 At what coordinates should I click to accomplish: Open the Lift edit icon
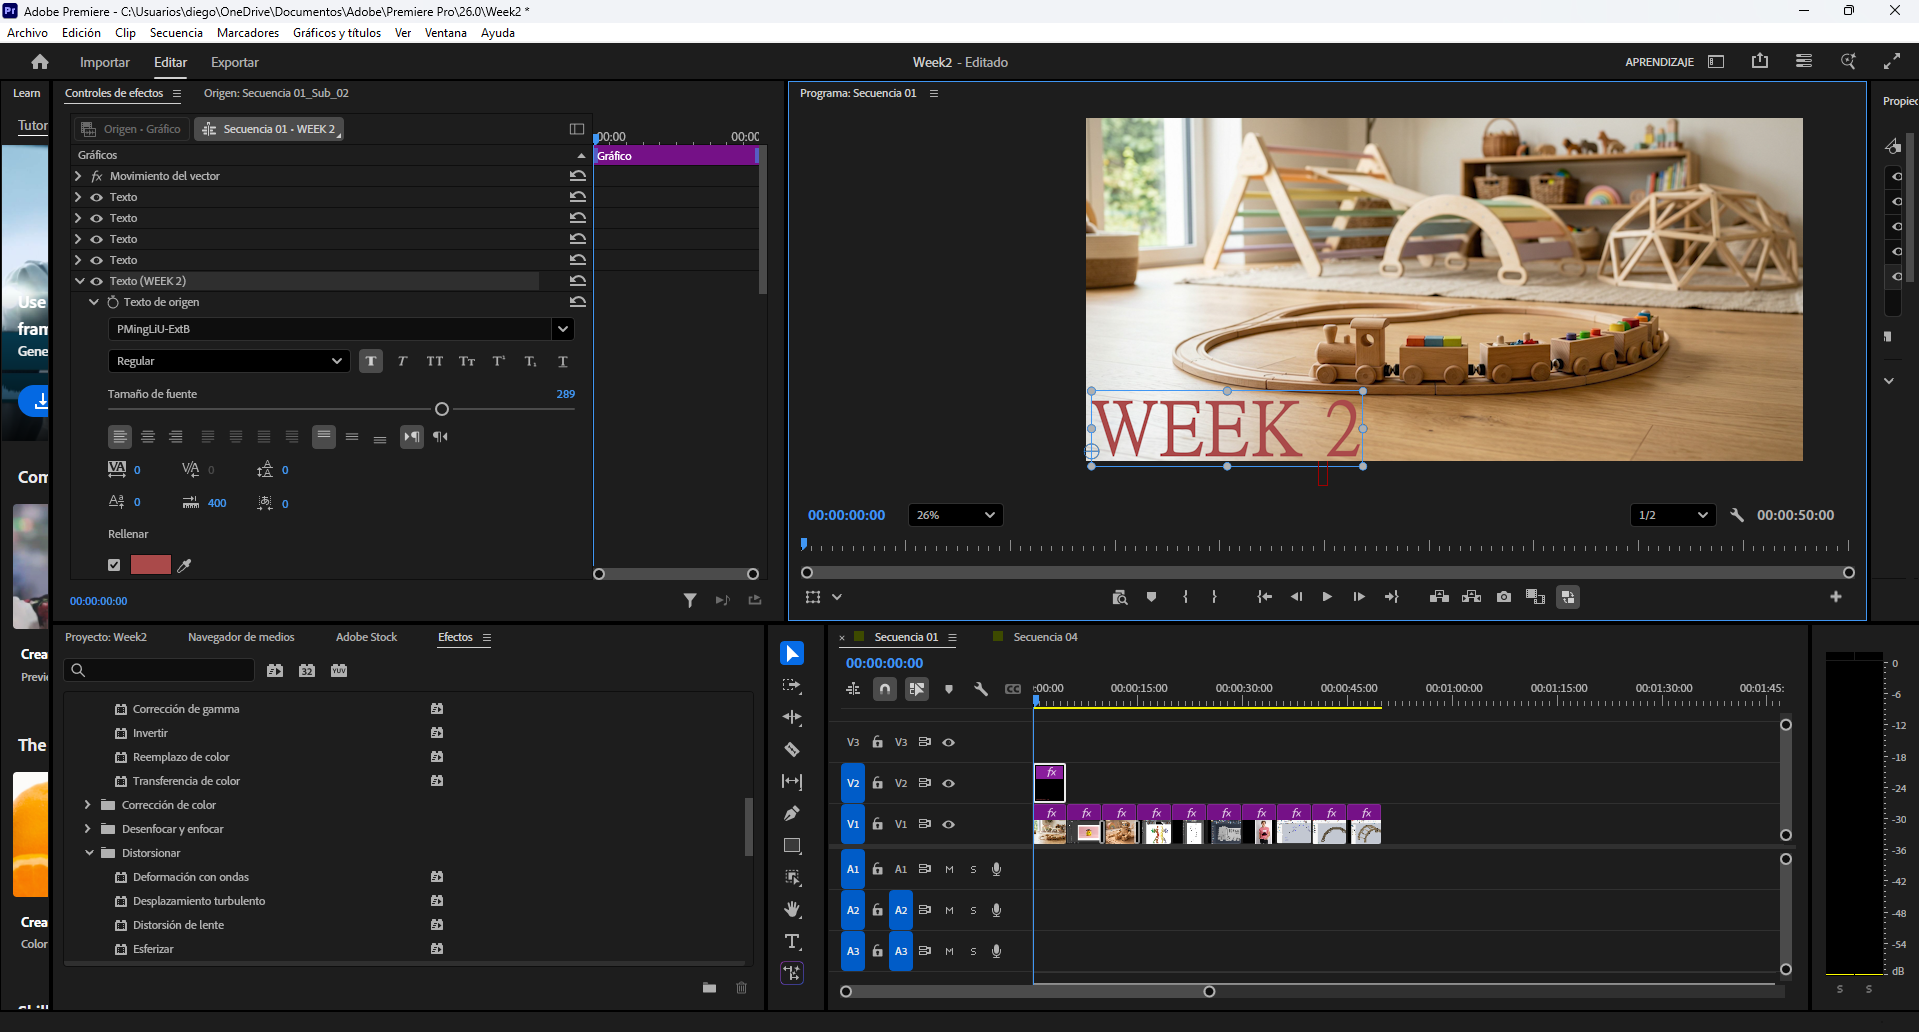tap(1439, 597)
